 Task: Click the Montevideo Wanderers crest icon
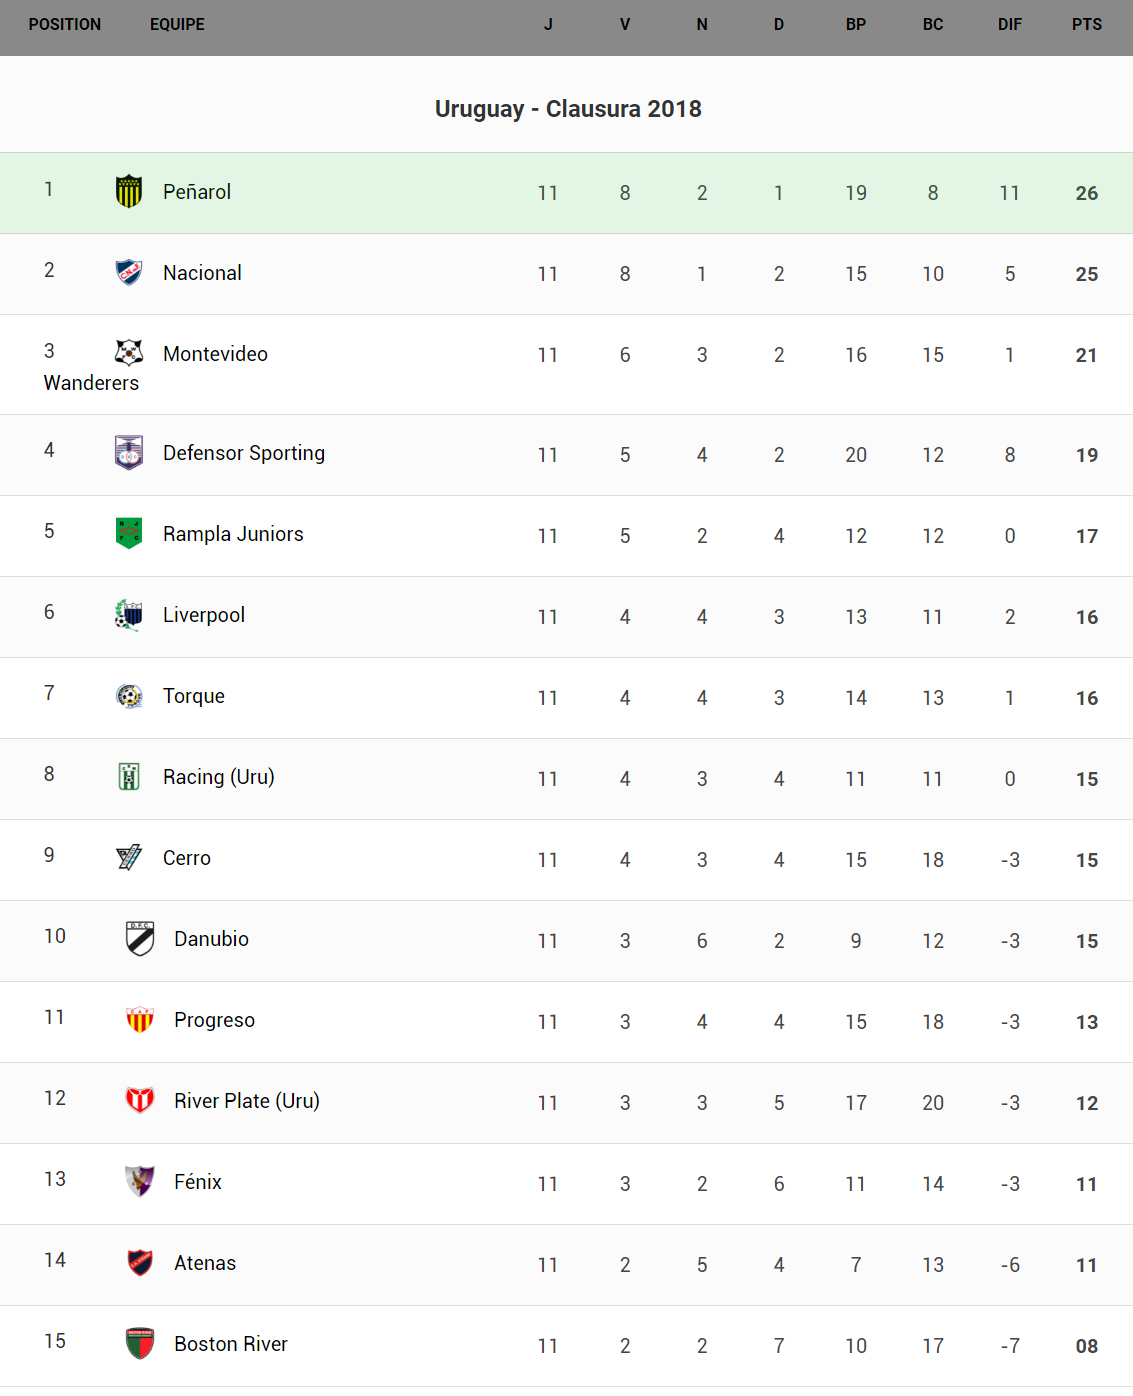pyautogui.click(x=129, y=353)
